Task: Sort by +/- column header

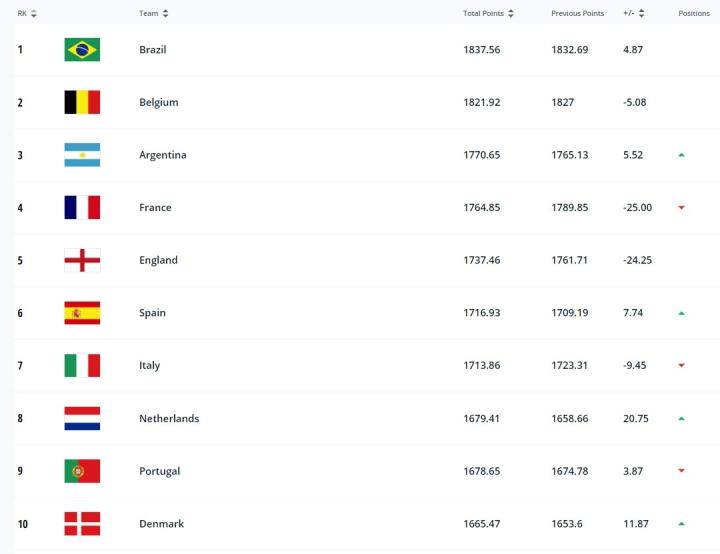Action: [634, 14]
